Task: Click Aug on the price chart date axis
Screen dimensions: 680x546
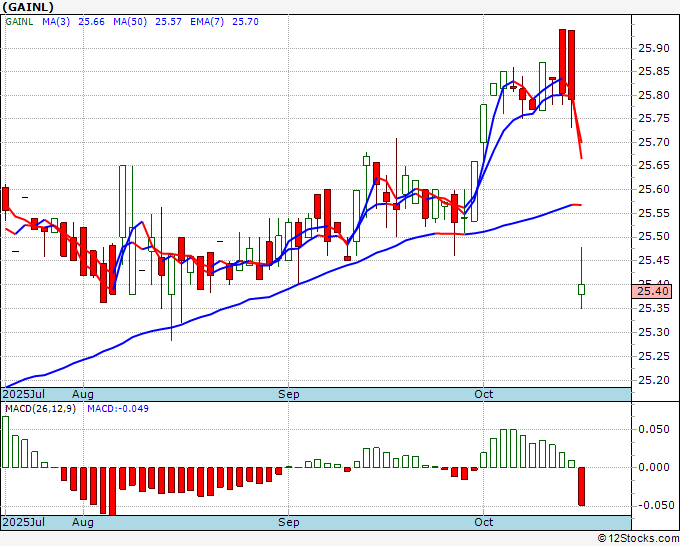Action: click(x=83, y=394)
